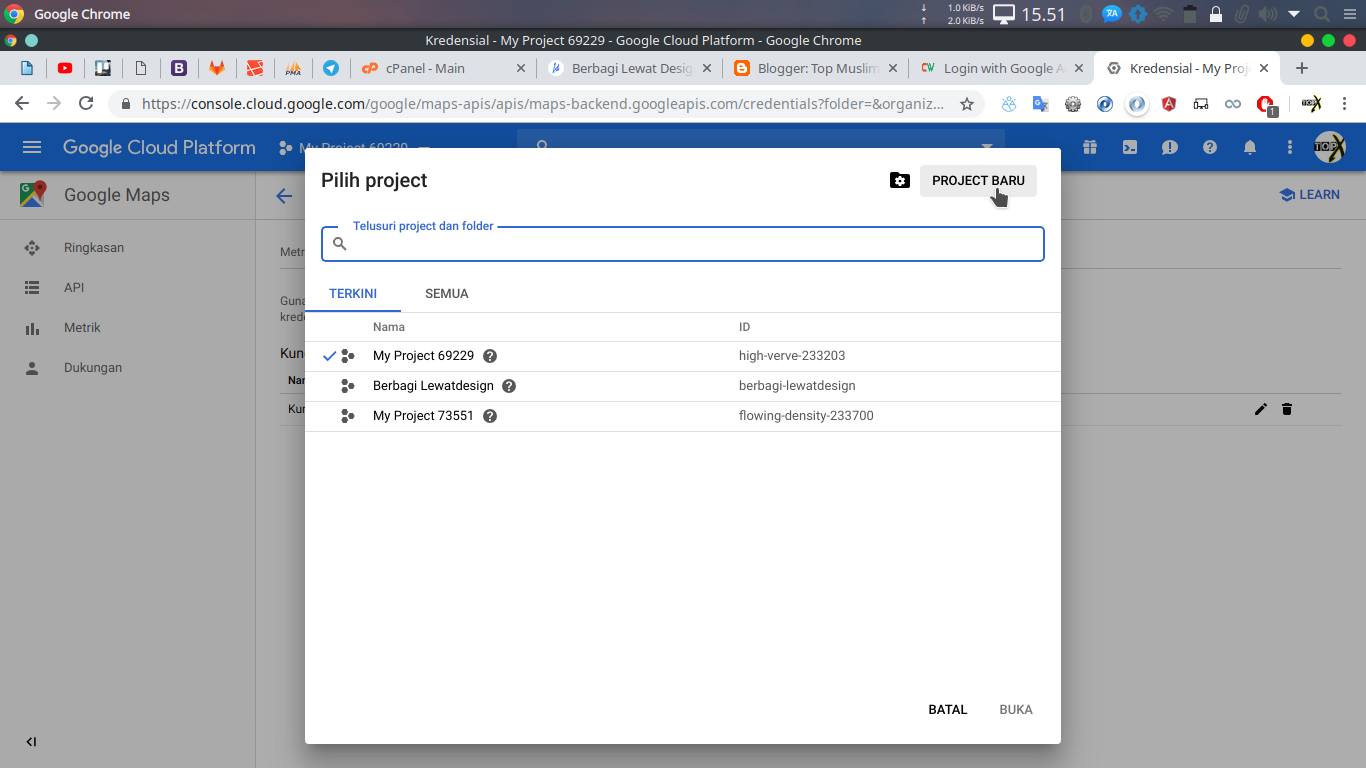
Task: Click help icon beside My Project 69229
Action: click(x=490, y=356)
